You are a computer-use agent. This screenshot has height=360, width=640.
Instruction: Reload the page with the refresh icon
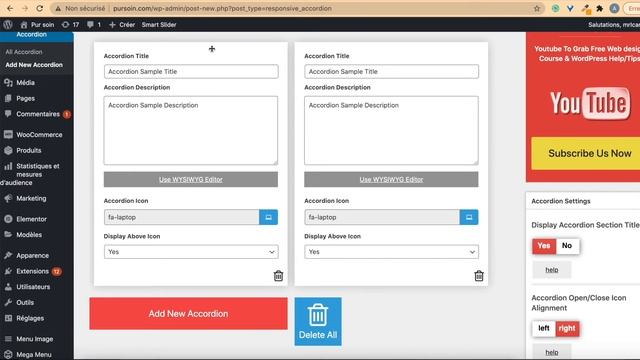coord(40,8)
